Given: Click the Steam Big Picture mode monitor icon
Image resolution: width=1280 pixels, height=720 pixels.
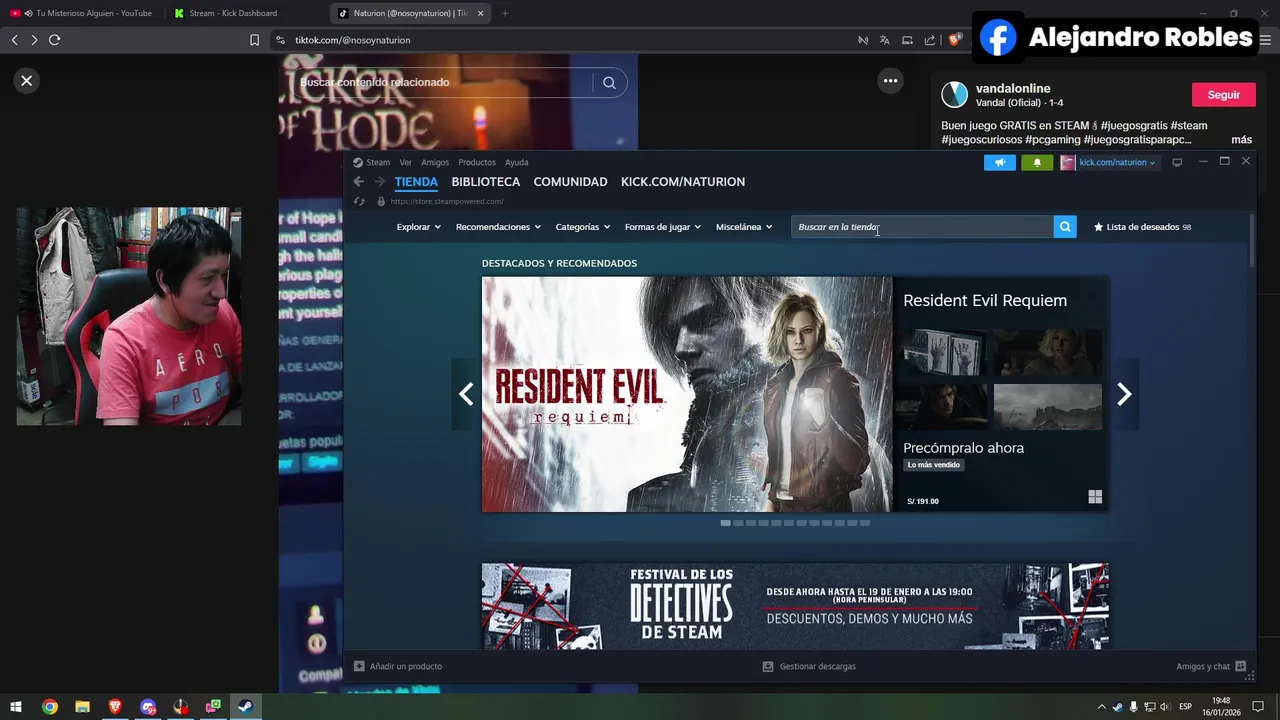Looking at the screenshot, I should [1177, 163].
